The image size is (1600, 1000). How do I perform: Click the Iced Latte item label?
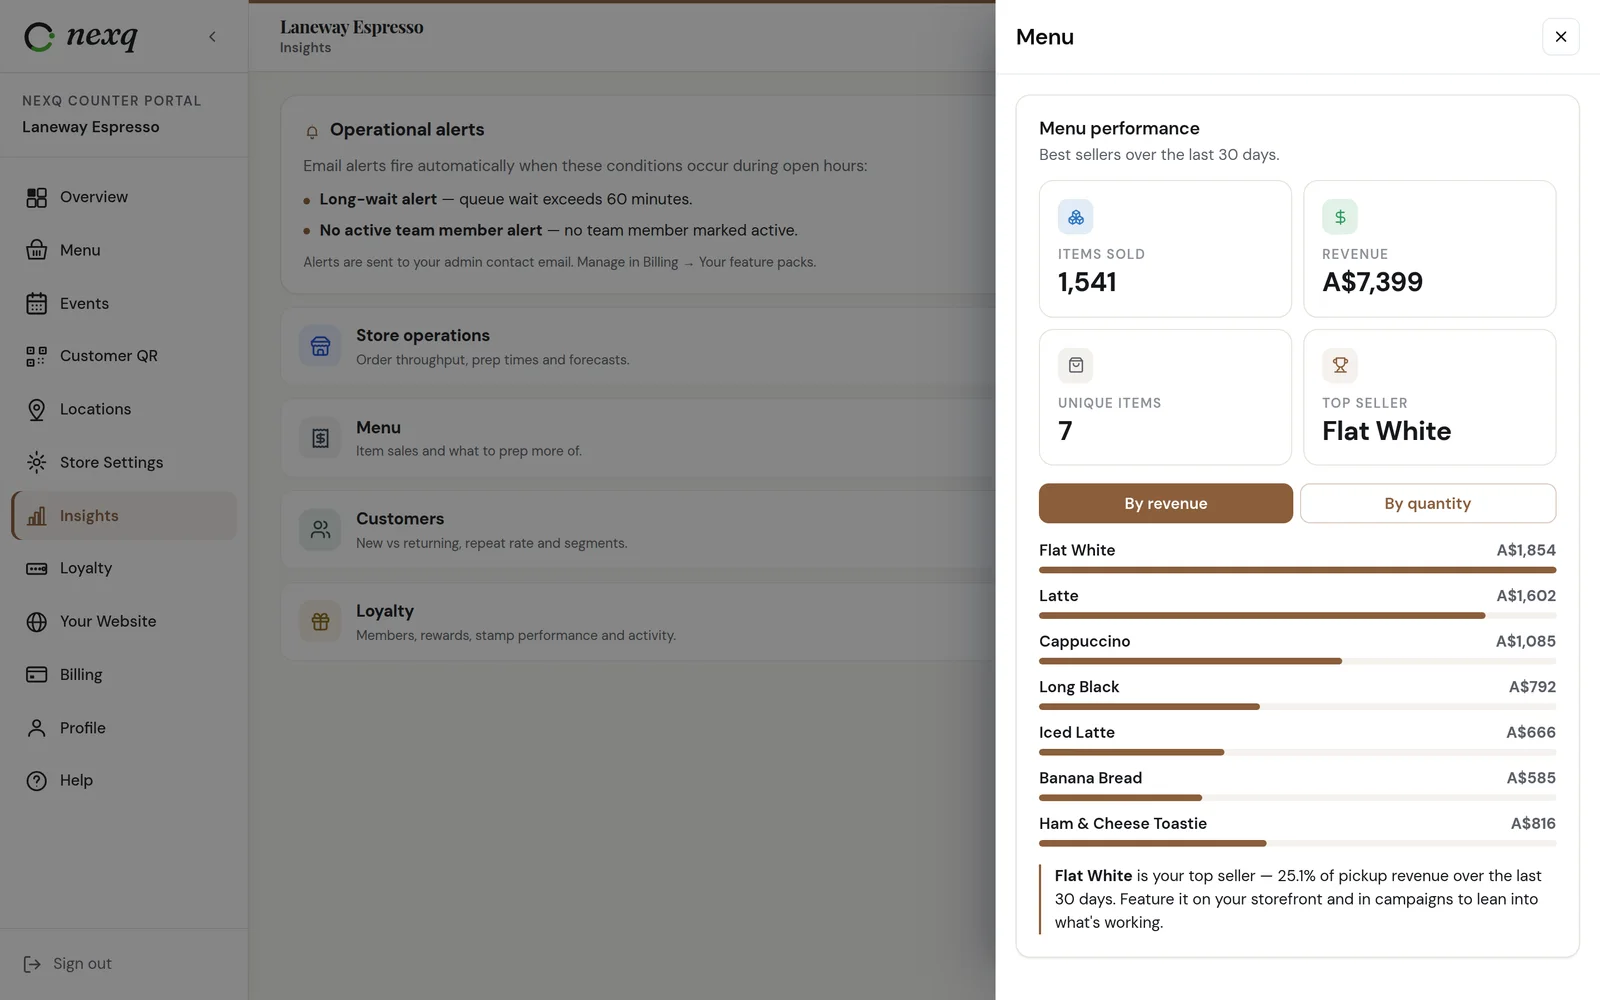click(x=1077, y=732)
